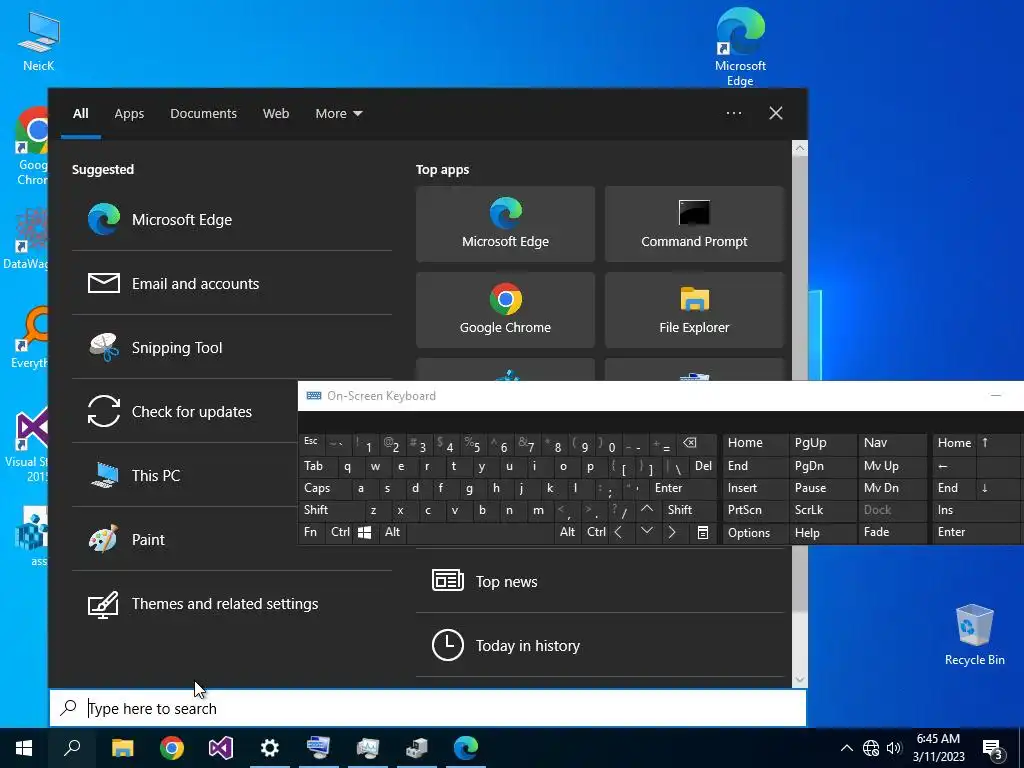Show hidden tray icons chevron
Screen dimensions: 1024x768
pos(846,748)
